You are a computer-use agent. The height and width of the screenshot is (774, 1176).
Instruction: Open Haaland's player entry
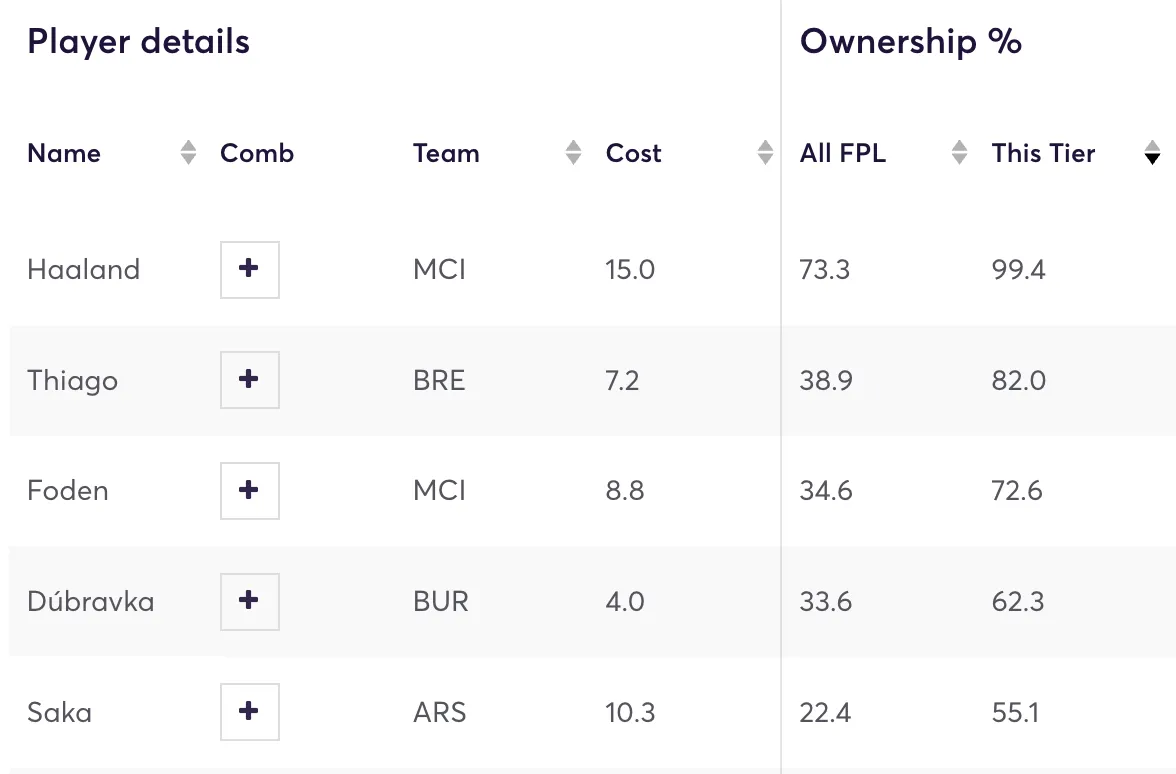coord(83,269)
